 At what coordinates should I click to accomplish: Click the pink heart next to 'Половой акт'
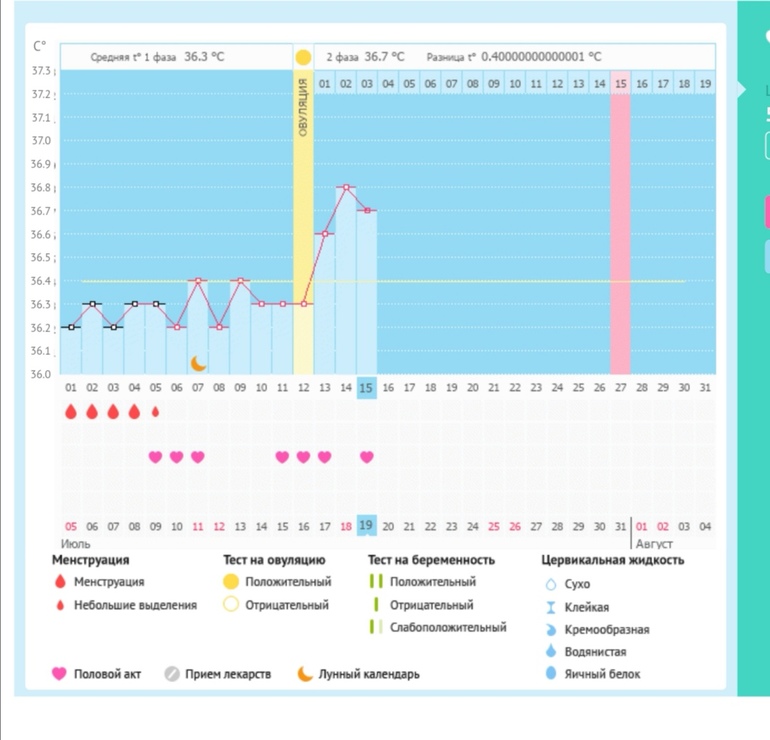click(x=59, y=674)
